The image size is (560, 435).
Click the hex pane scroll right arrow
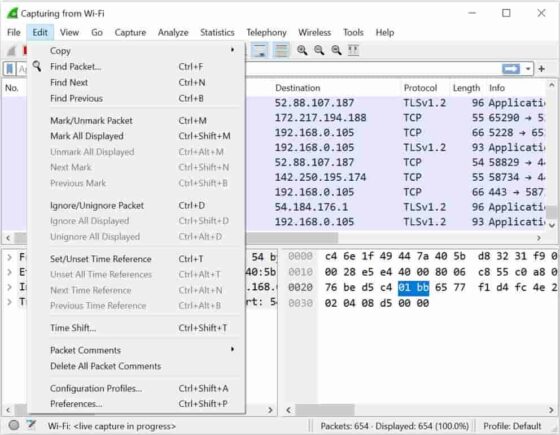click(x=551, y=410)
